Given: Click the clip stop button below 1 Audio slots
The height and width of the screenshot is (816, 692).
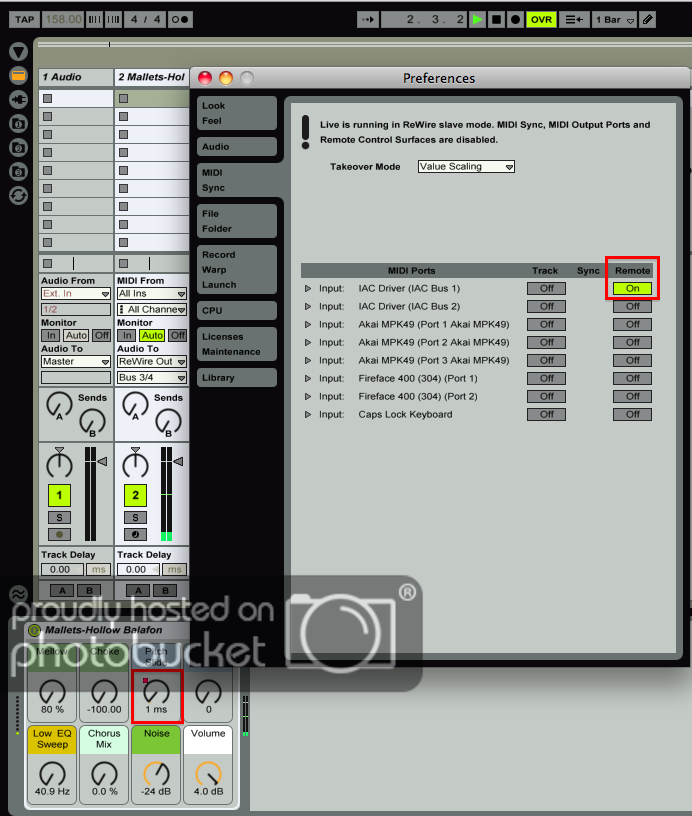Looking at the screenshot, I should click(x=48, y=263).
